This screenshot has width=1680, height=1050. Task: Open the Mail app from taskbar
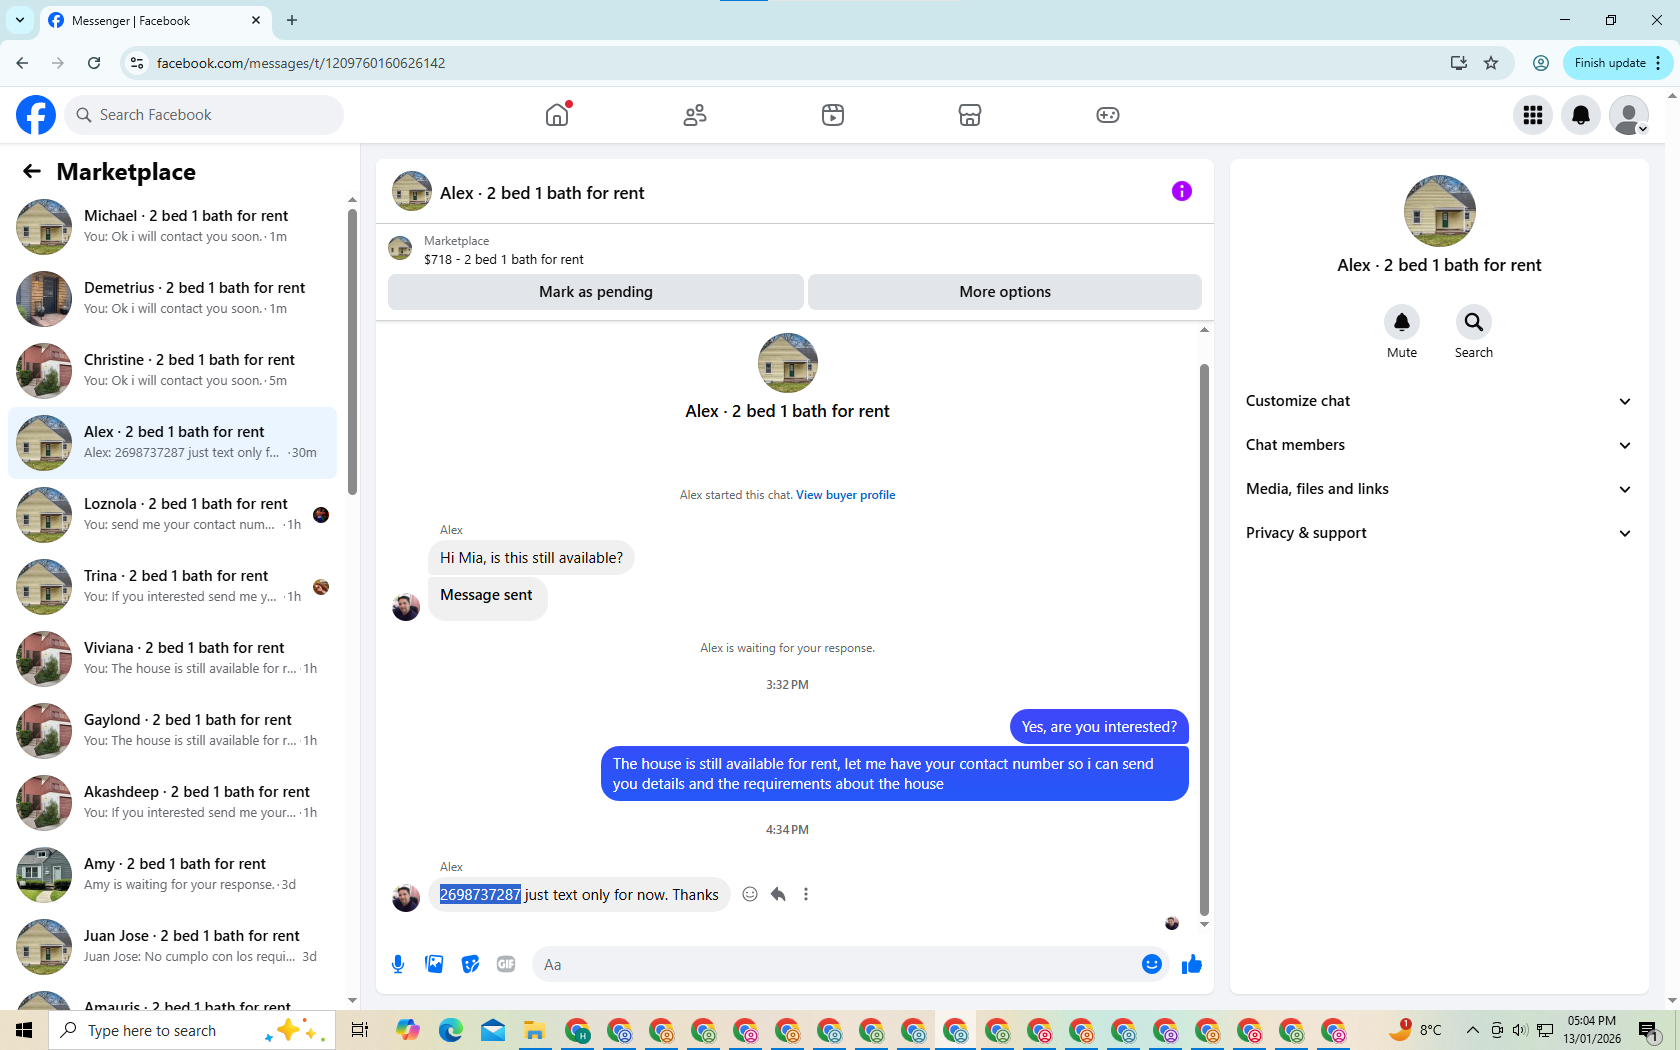coord(492,1030)
